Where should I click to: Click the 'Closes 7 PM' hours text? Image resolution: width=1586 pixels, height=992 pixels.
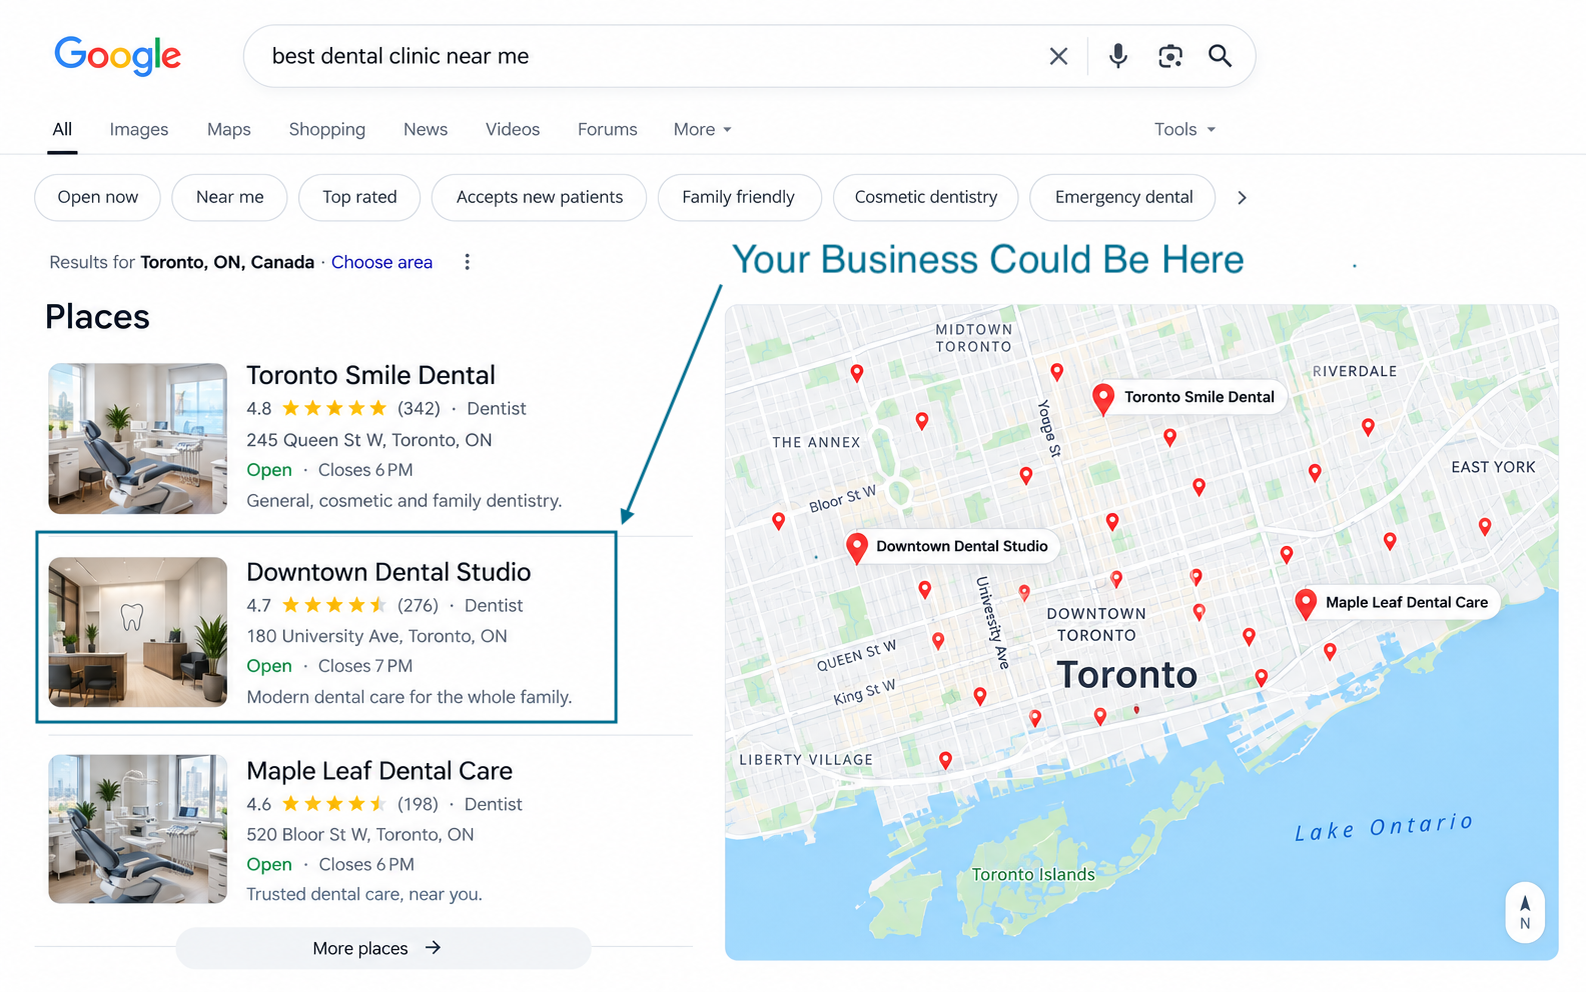pos(365,666)
